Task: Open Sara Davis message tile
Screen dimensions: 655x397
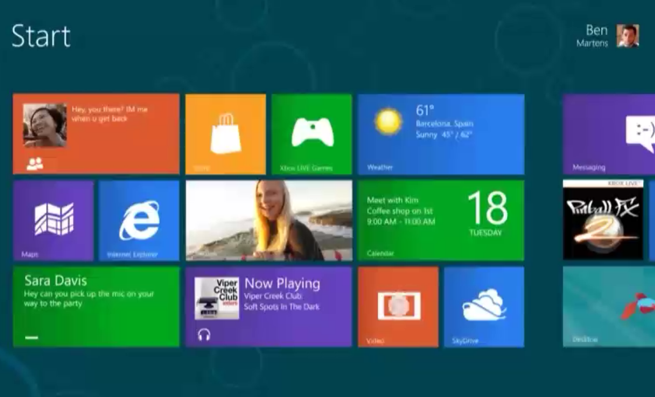Action: click(96, 307)
